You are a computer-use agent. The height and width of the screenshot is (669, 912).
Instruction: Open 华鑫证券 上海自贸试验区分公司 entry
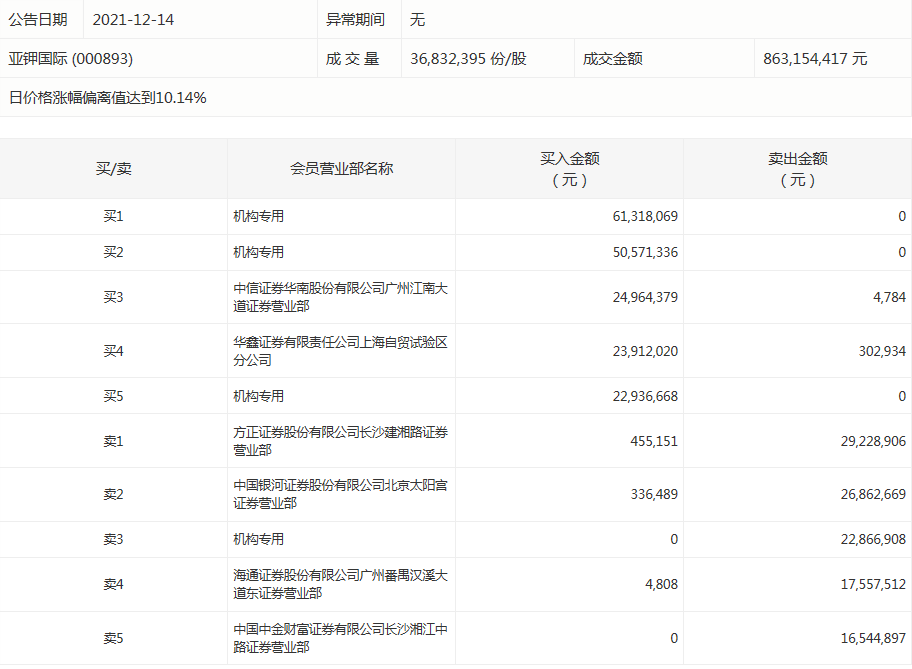click(x=340, y=351)
